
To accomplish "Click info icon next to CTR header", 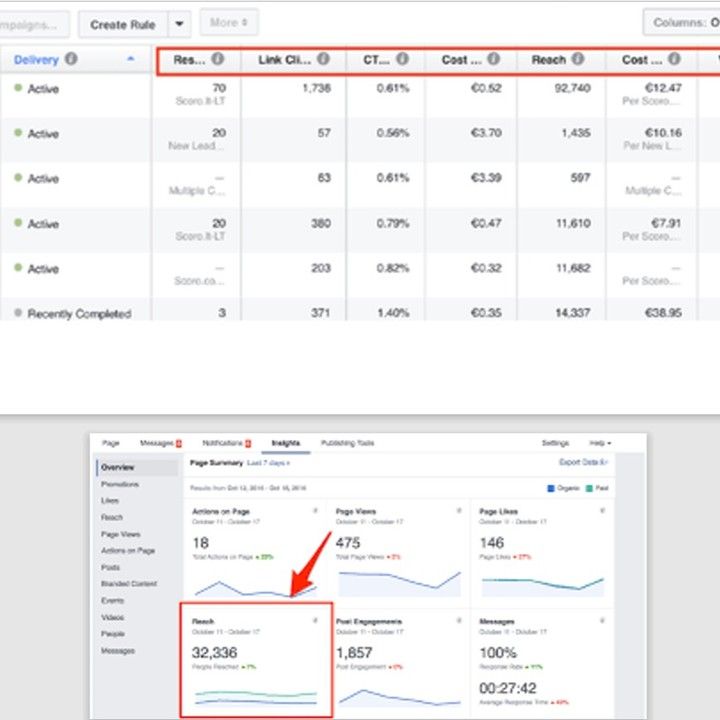I will pyautogui.click(x=402, y=60).
